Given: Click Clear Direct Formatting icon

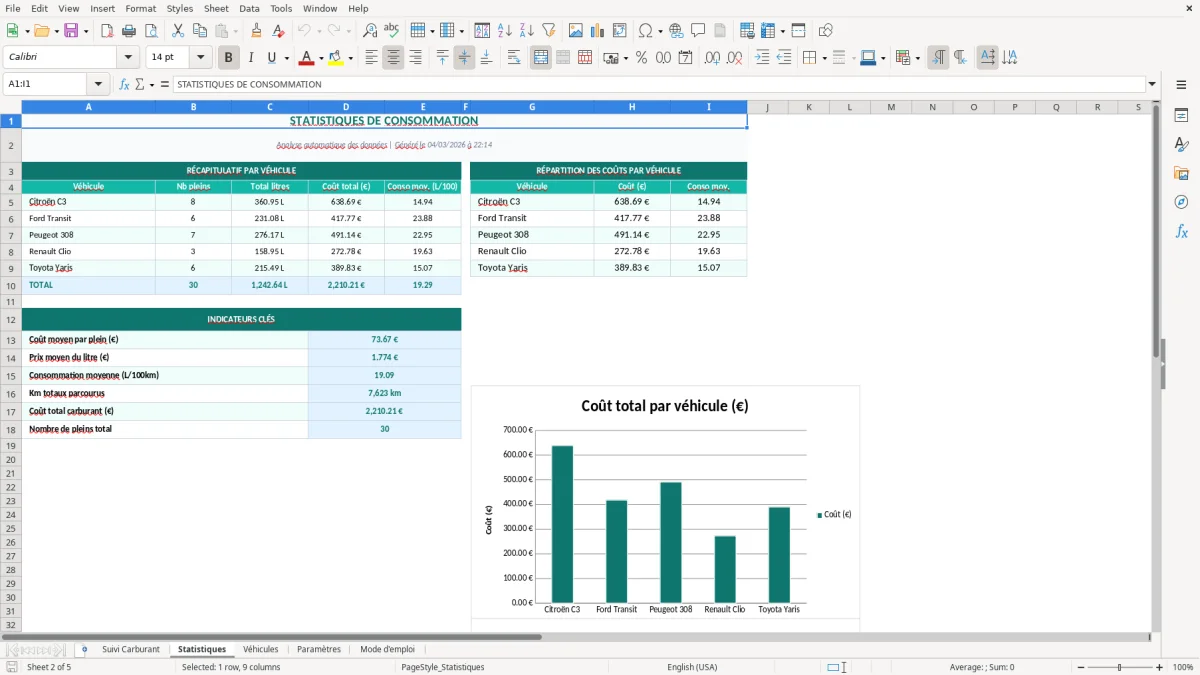Looking at the screenshot, I should coord(278,31).
